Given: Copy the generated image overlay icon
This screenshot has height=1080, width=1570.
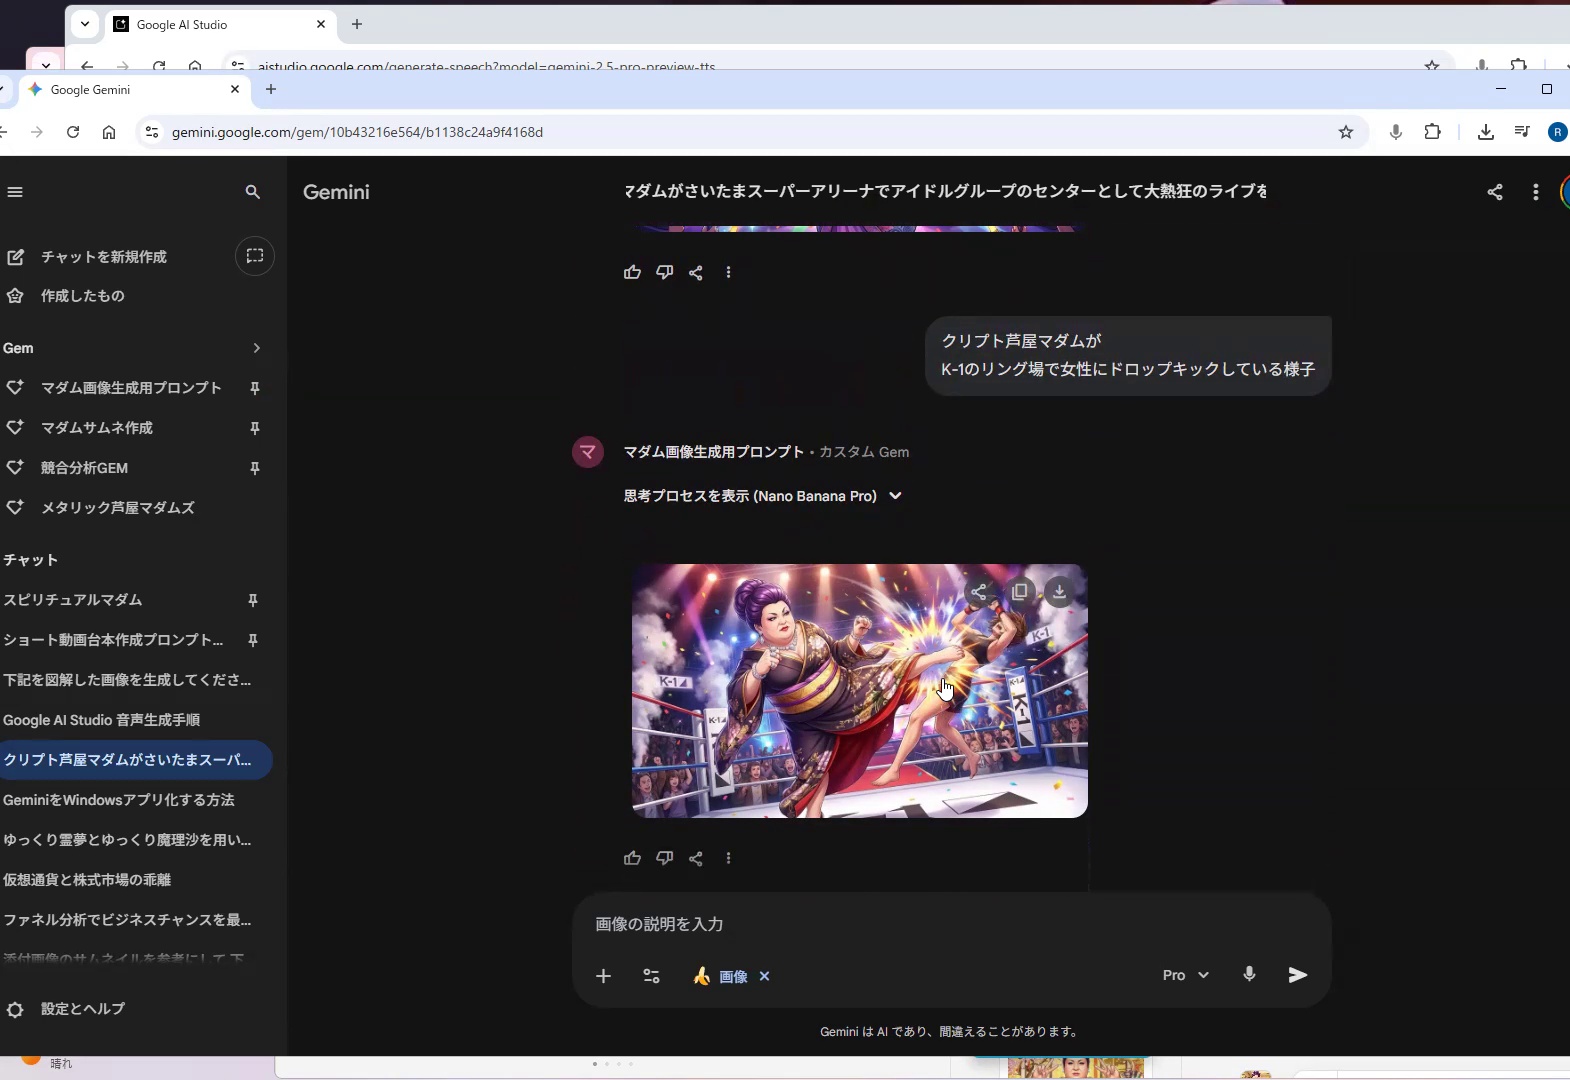Looking at the screenshot, I should click(1020, 592).
